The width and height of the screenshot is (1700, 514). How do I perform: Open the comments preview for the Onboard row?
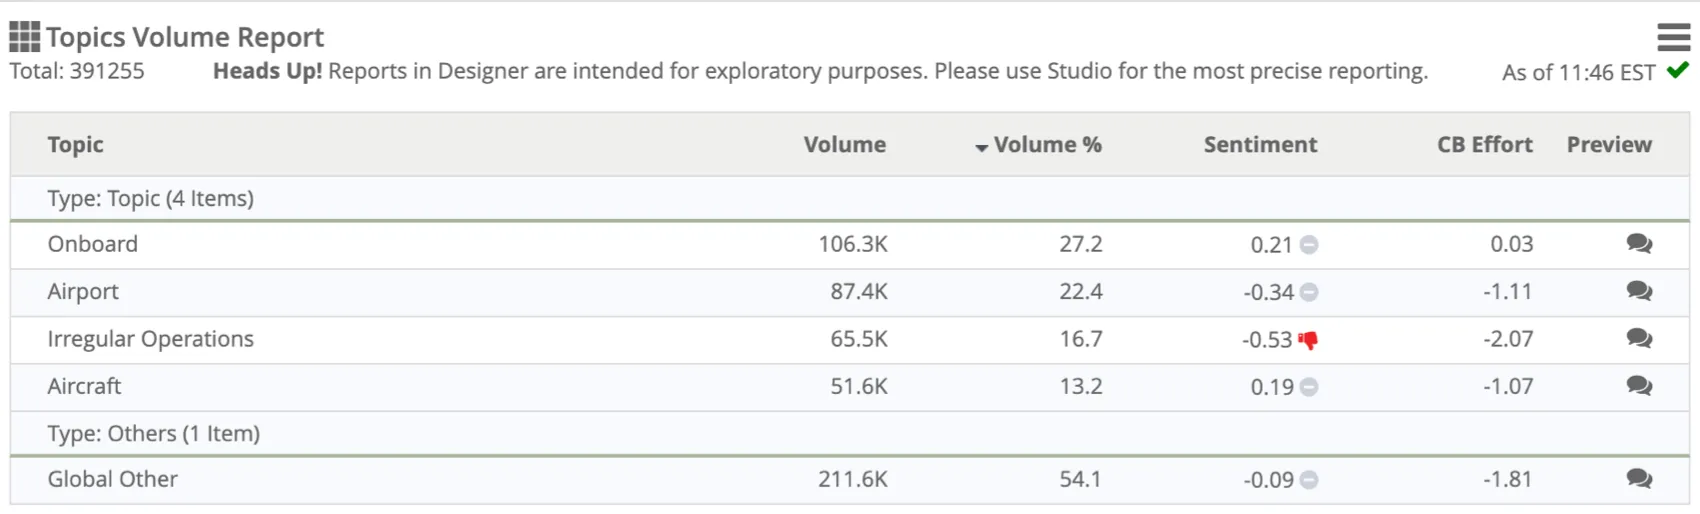1638,243
